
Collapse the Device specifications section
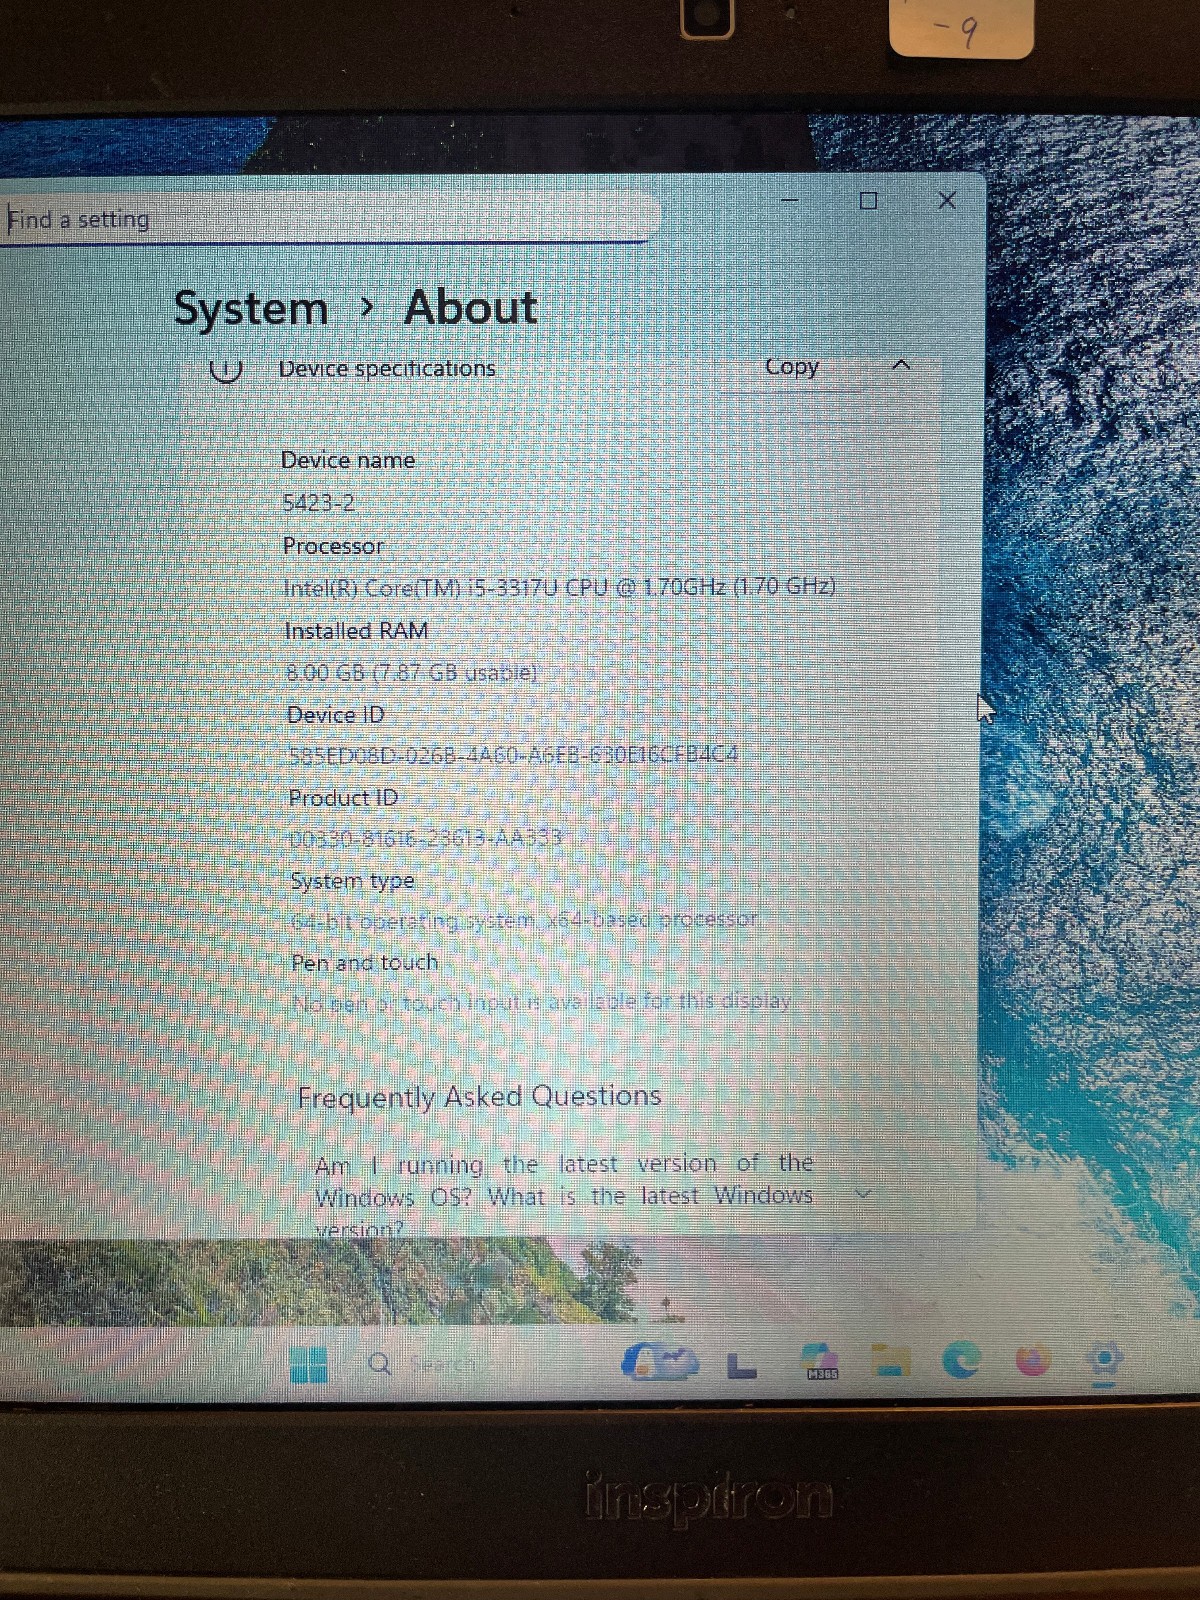tap(901, 365)
